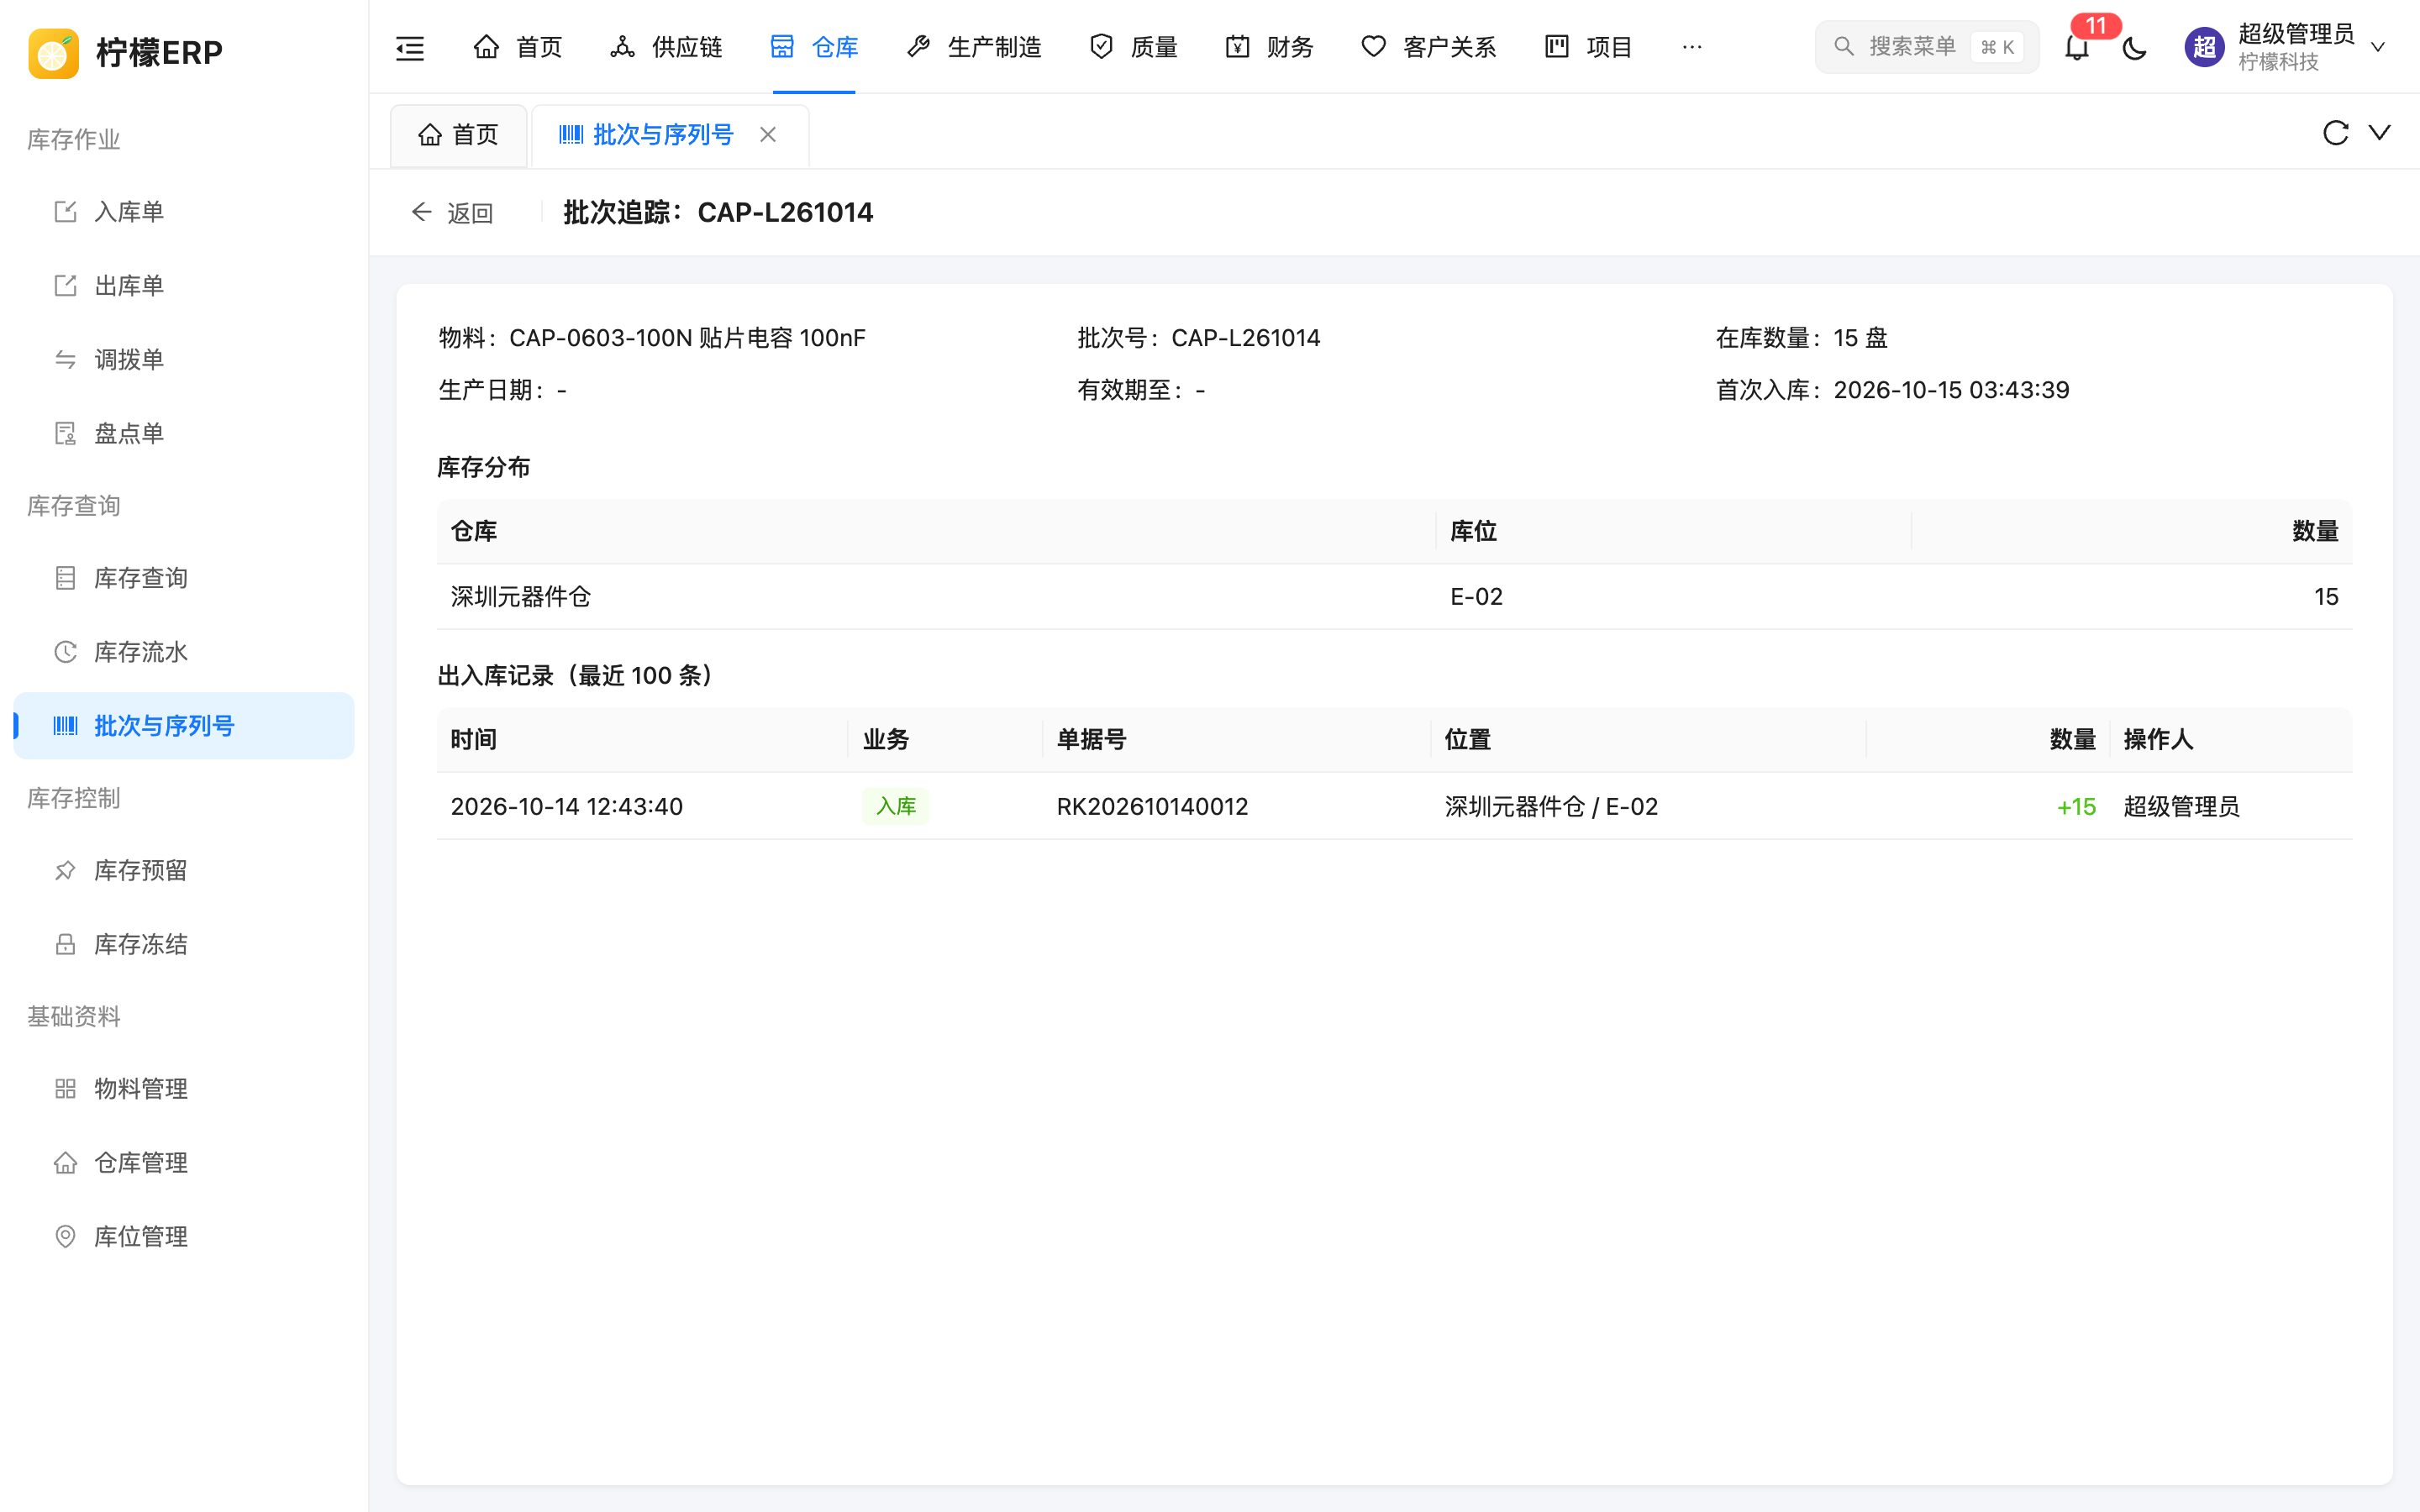This screenshot has height=1512, width=2420.
Task: Click the 客户关系 heart icon
Action: (x=1374, y=47)
